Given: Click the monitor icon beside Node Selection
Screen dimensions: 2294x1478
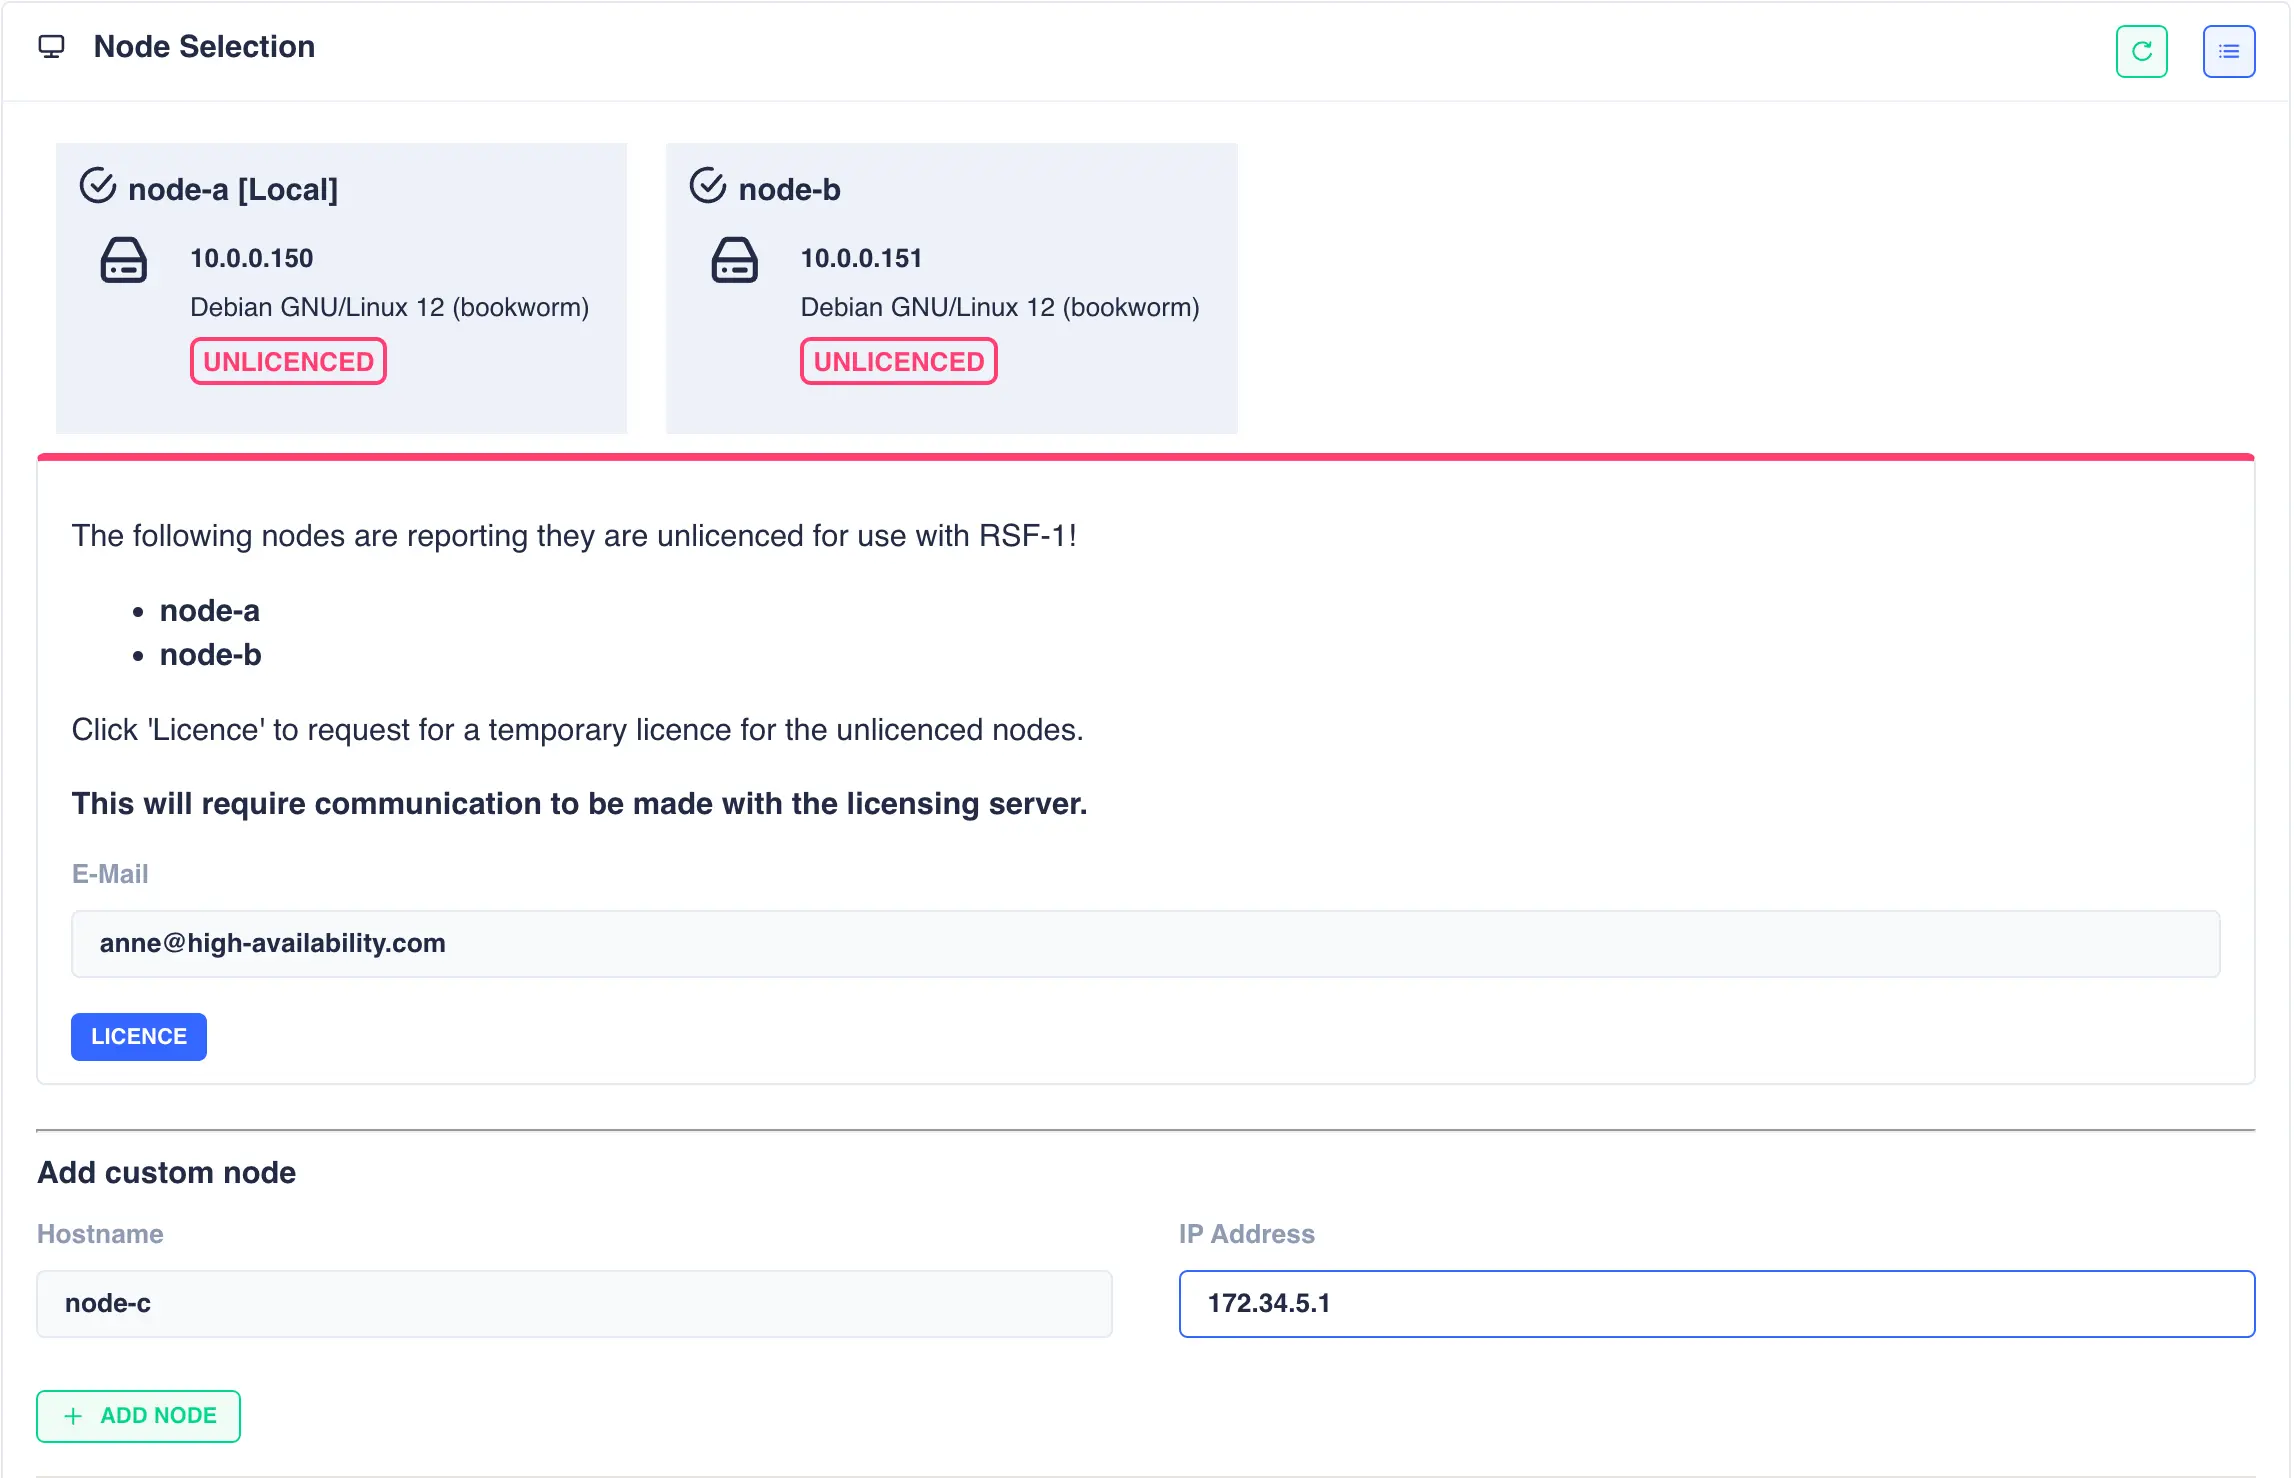Looking at the screenshot, I should point(51,47).
